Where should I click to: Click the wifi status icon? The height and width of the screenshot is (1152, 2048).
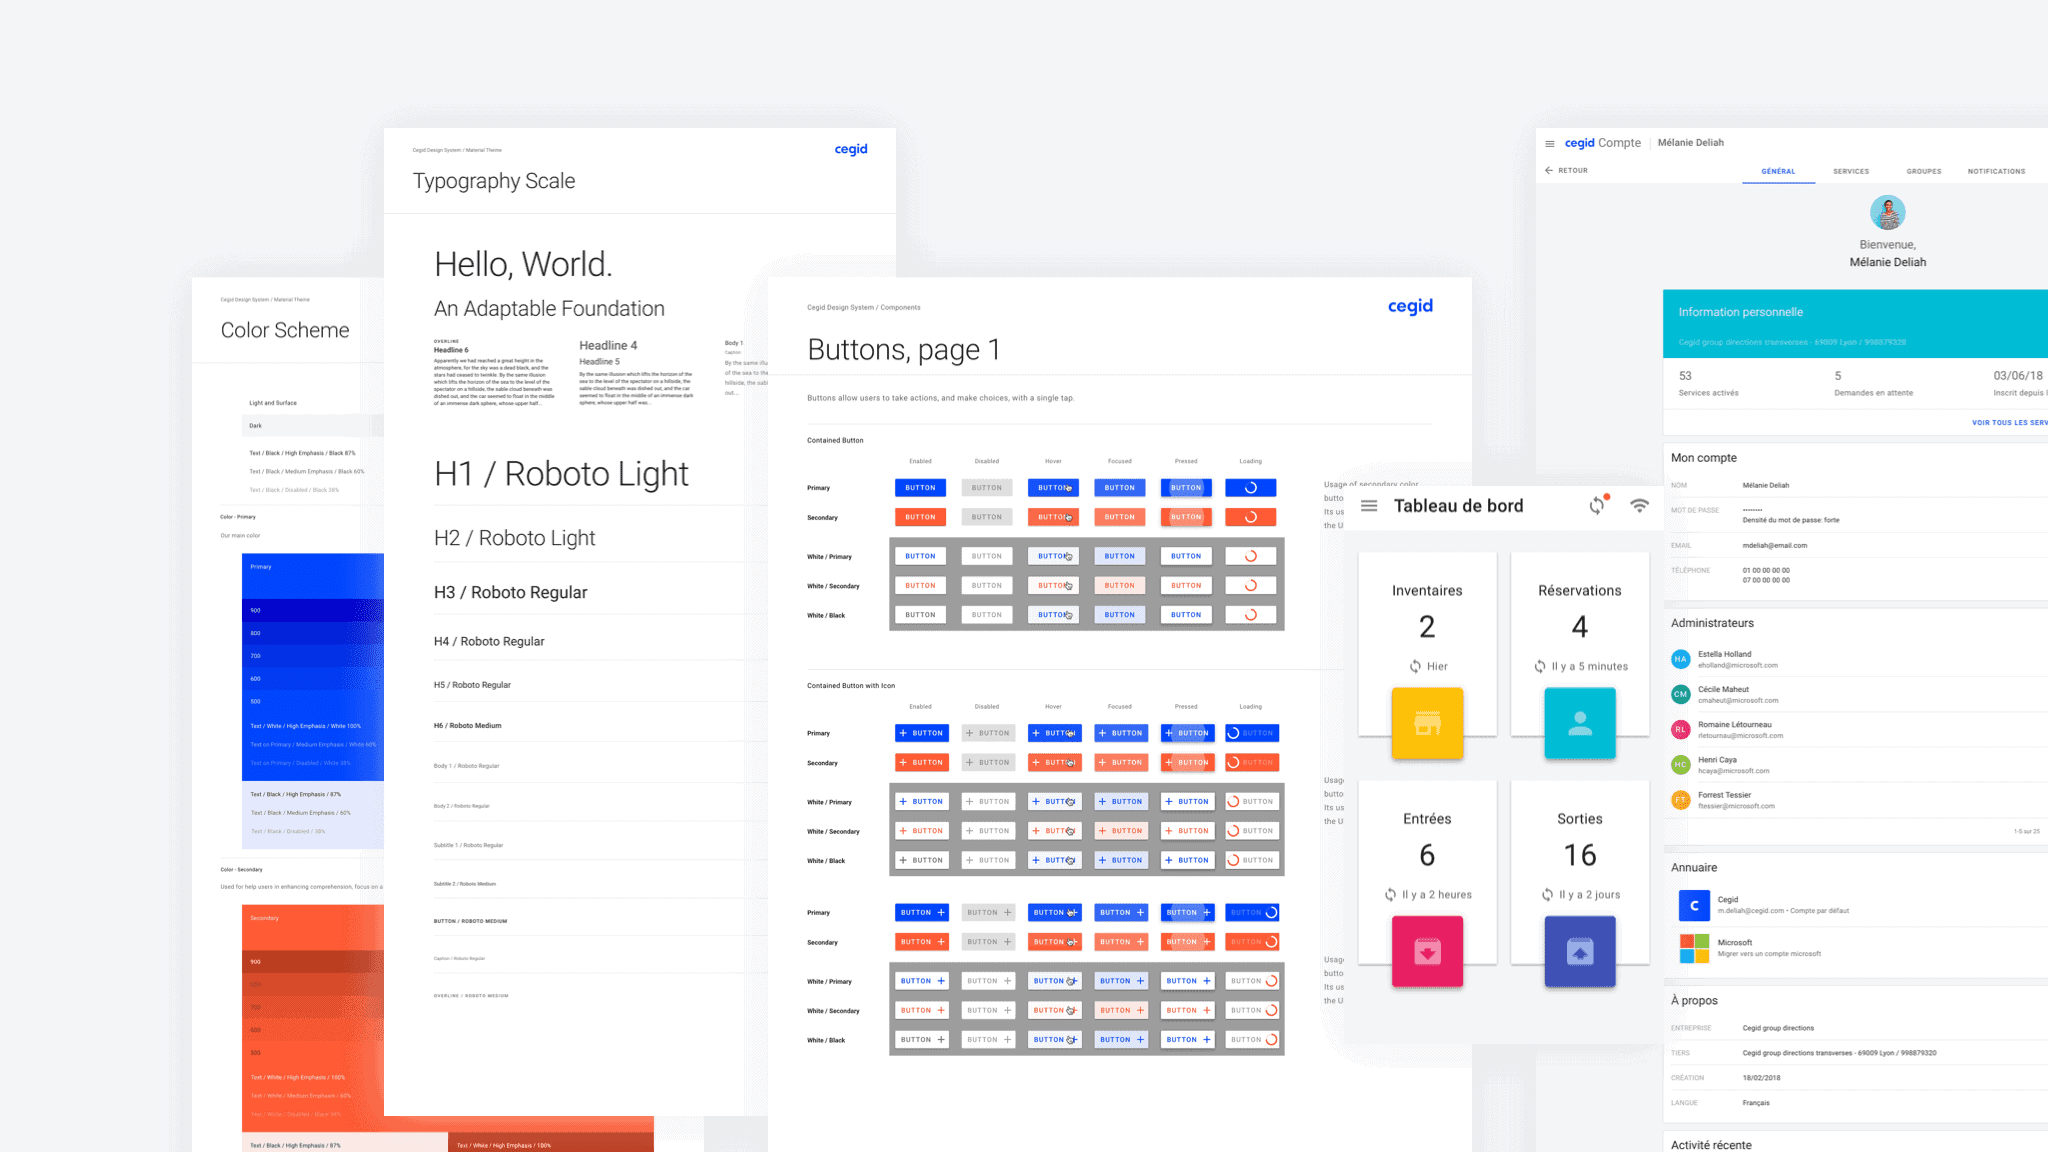click(1639, 505)
